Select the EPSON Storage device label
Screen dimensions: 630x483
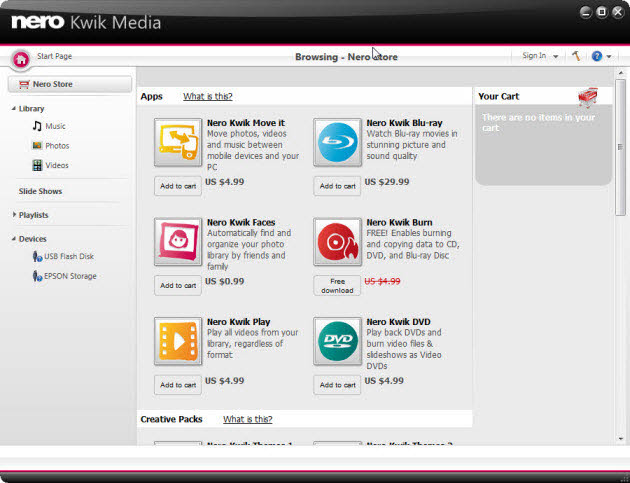tap(70, 276)
